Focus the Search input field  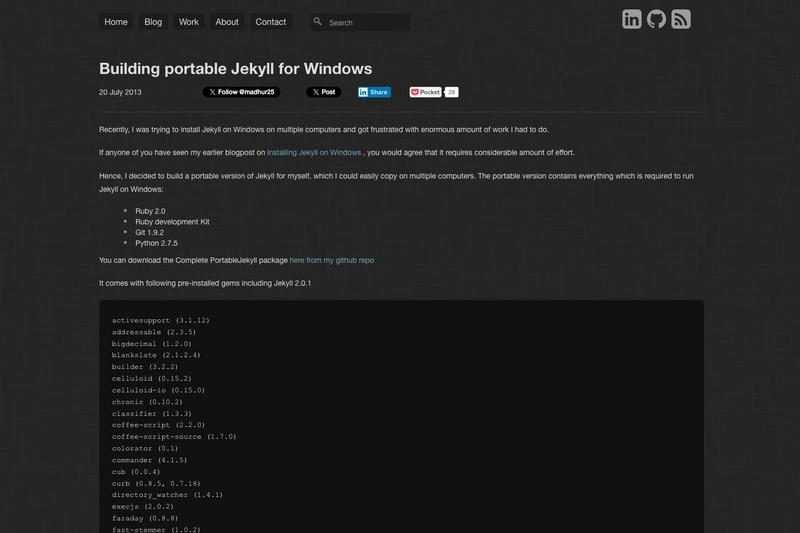(361, 22)
